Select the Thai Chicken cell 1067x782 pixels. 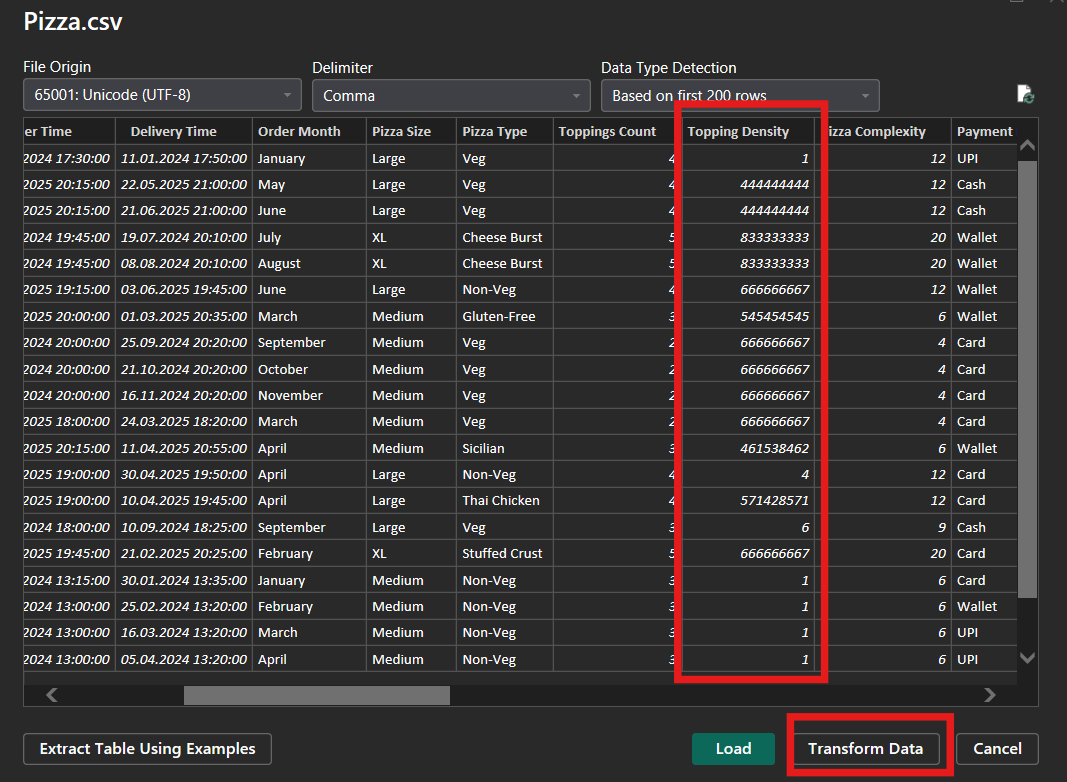(x=500, y=501)
